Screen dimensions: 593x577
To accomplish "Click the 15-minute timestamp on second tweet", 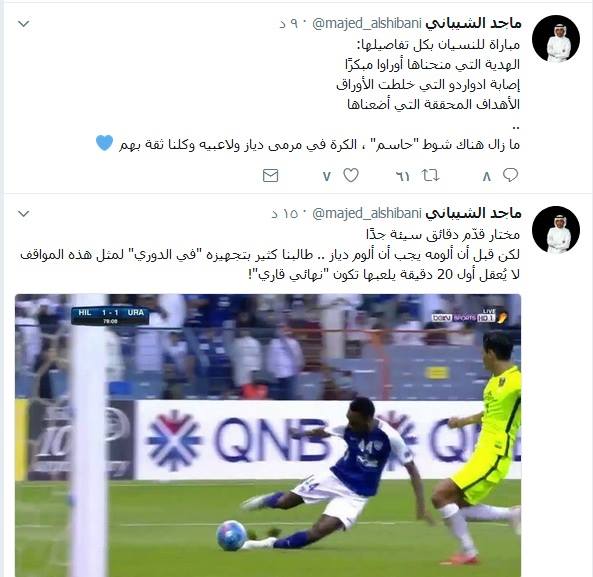I will click(x=285, y=214).
